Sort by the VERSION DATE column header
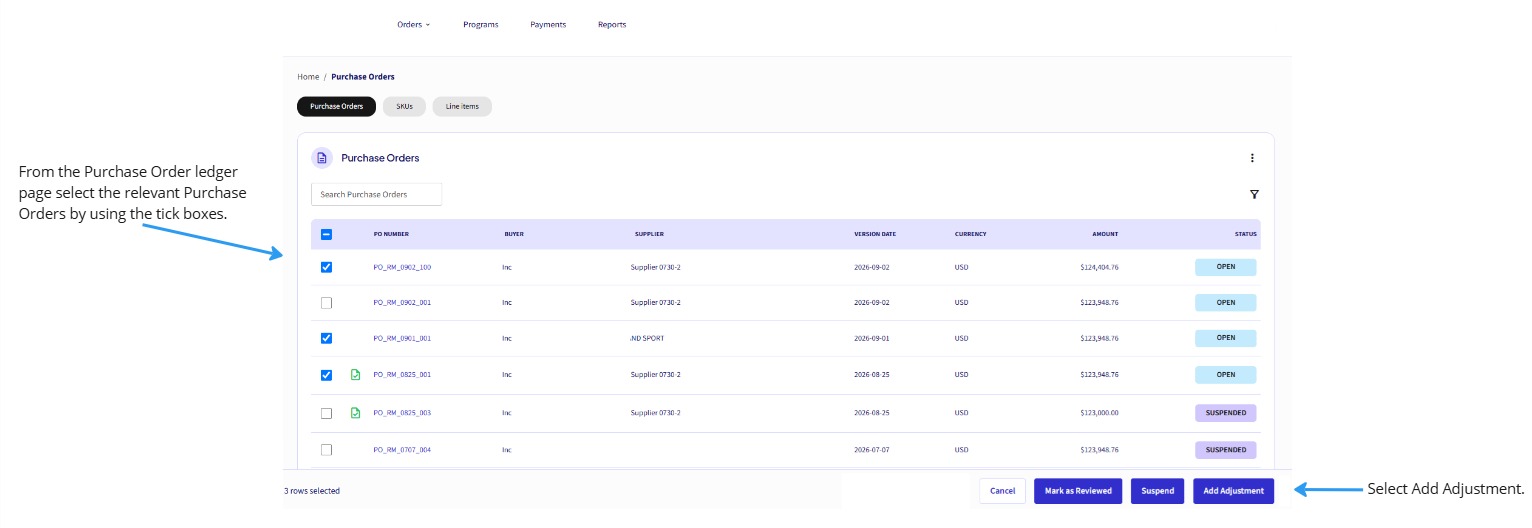The height and width of the screenshot is (528, 1532). (875, 235)
